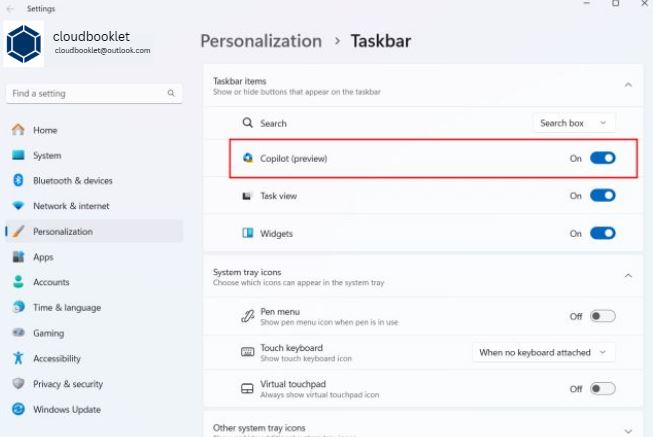
Task: Click the Accessibility figure icon
Action: click(18, 358)
